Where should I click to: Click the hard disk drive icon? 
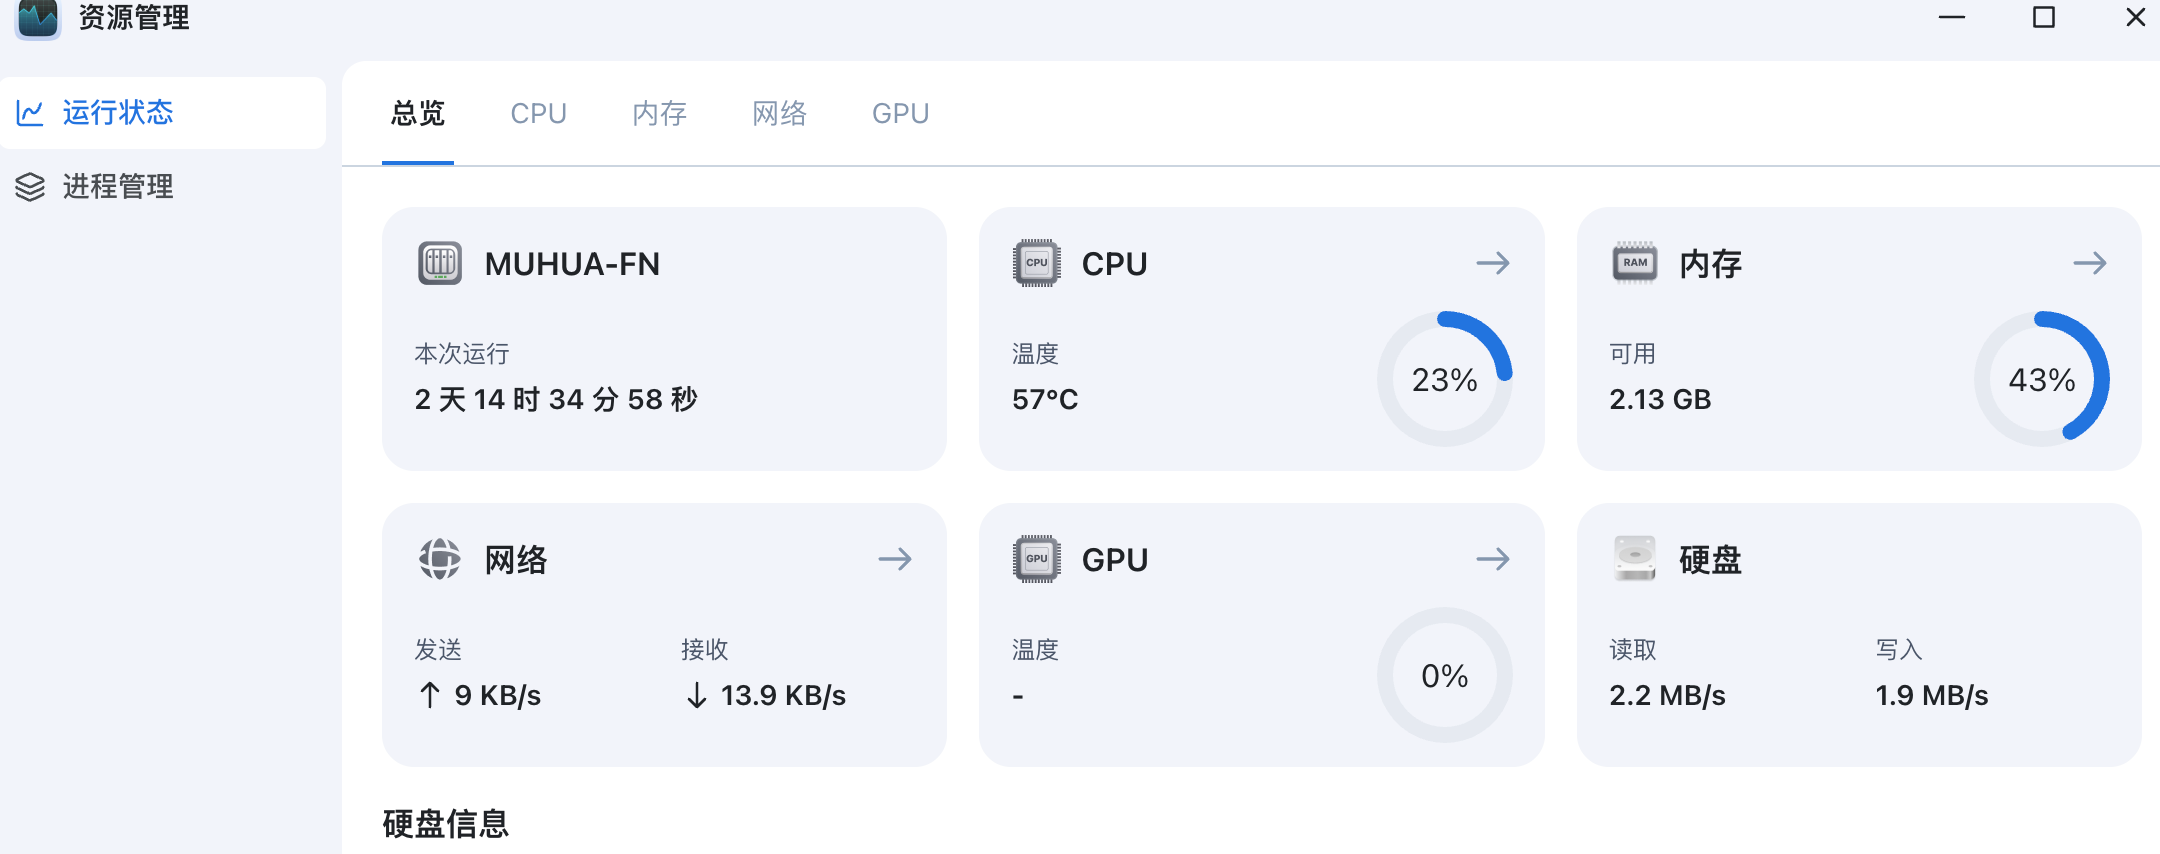click(1634, 559)
